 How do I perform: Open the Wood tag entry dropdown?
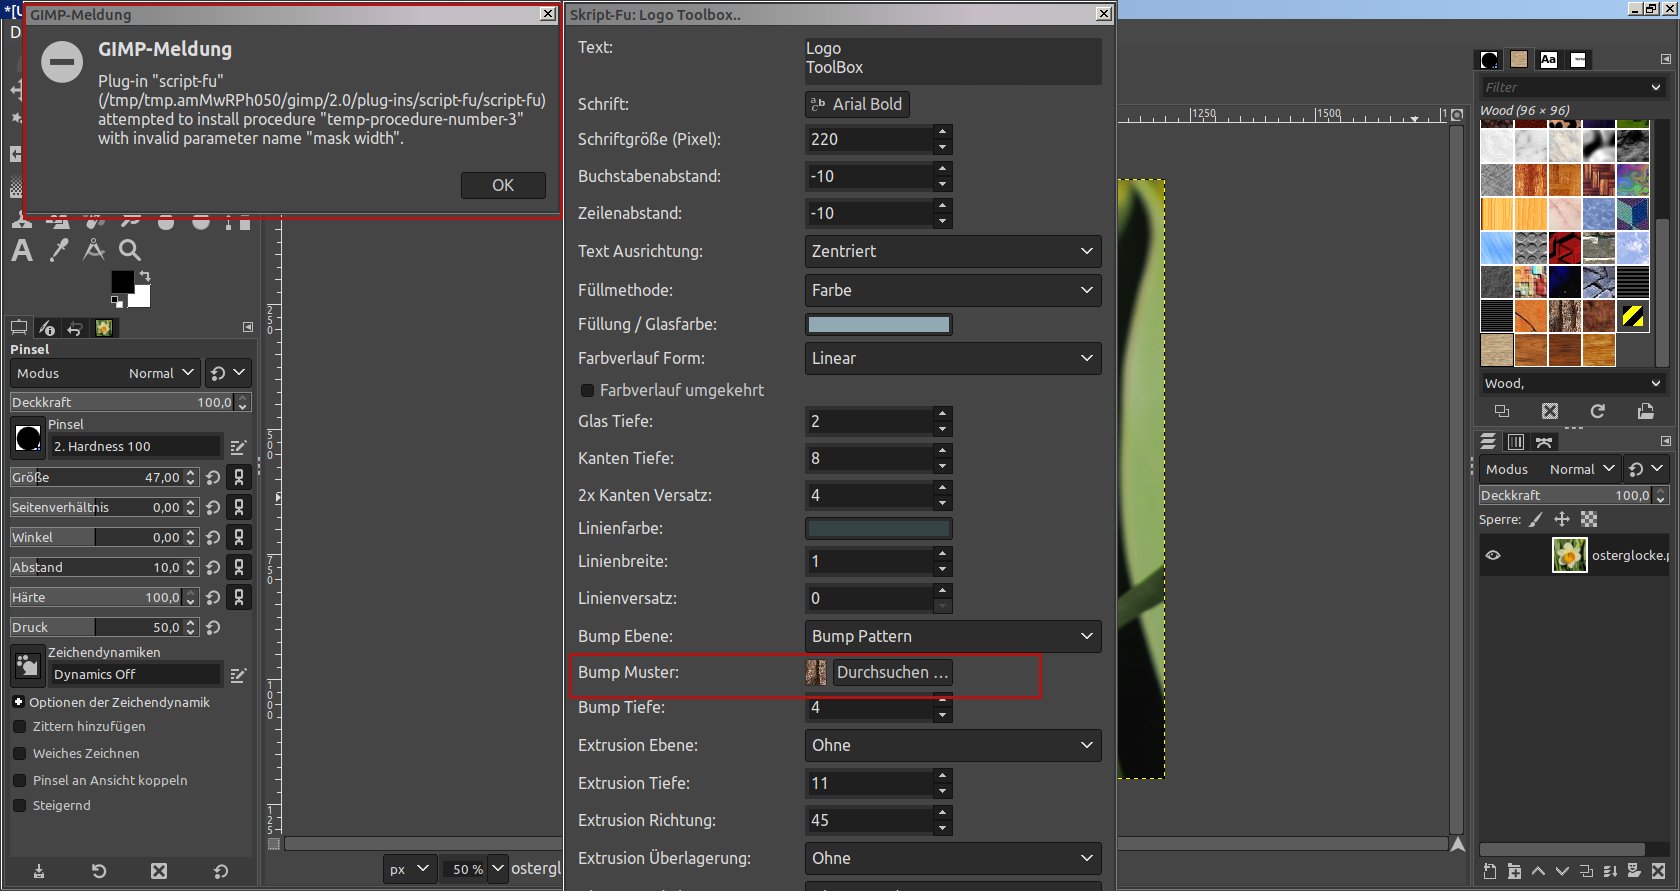coord(1656,383)
